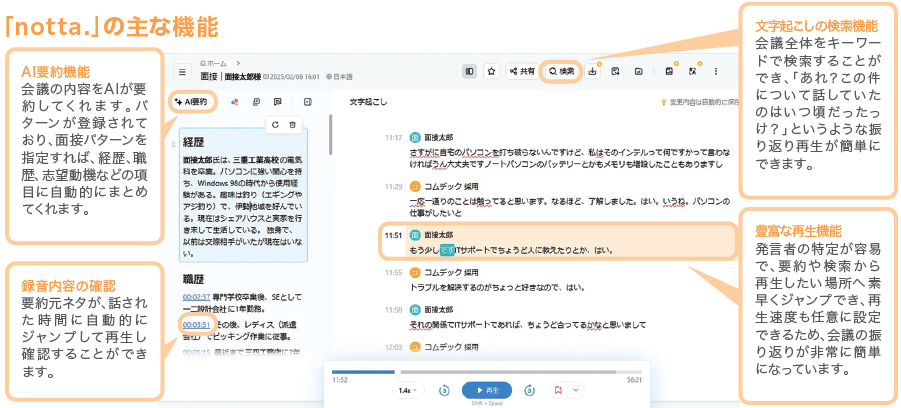Go to ホーム in the breadcrumb

coord(213,63)
